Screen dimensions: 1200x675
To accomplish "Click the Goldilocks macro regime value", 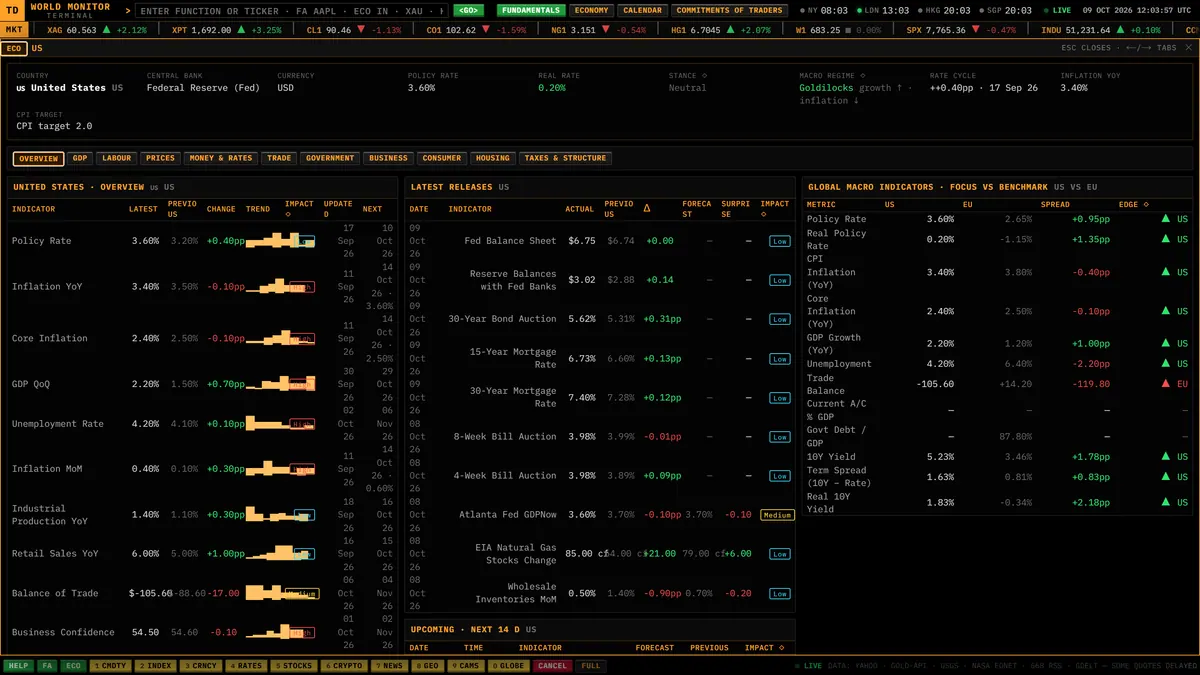I will point(828,88).
